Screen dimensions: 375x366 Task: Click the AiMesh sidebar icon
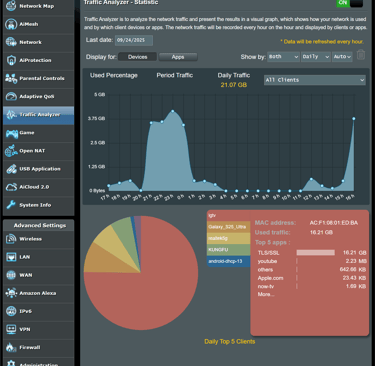pyautogui.click(x=11, y=24)
